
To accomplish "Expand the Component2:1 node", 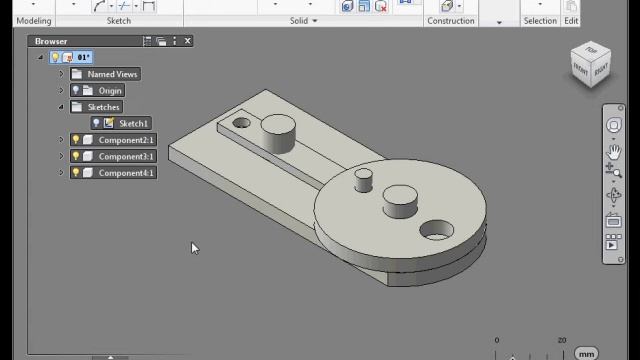I will (x=61, y=140).
